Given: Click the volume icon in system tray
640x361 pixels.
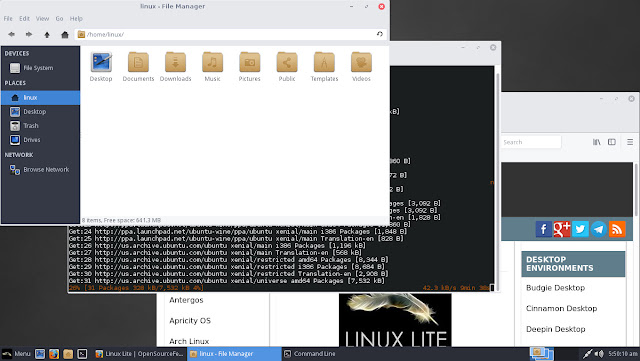Looking at the screenshot, I should click(599, 354).
